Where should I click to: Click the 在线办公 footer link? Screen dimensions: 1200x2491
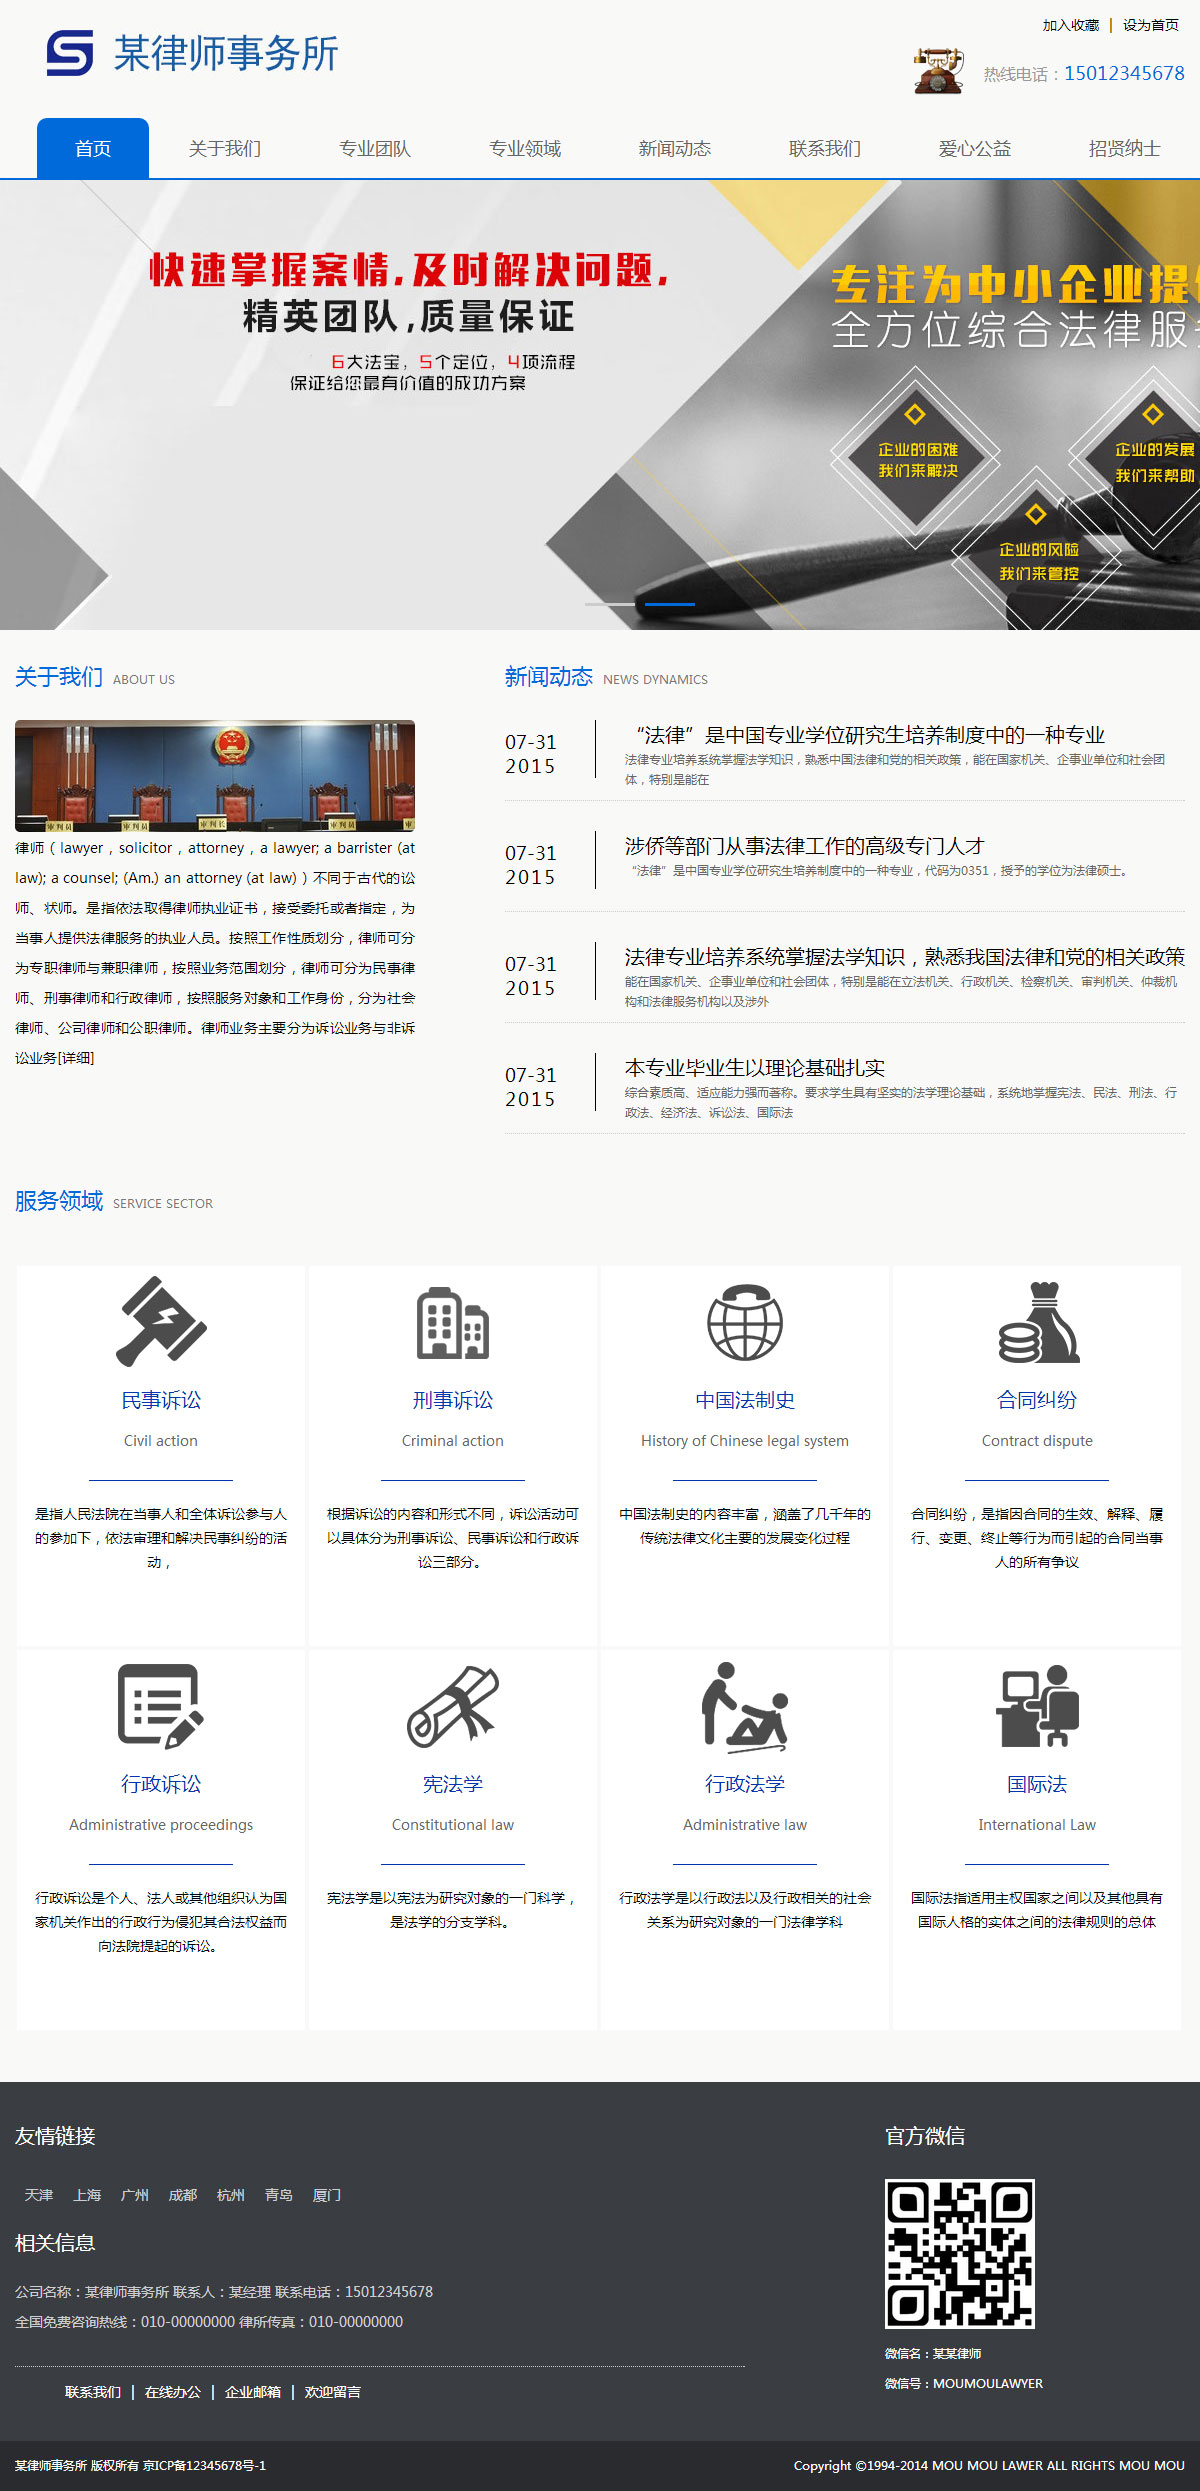(173, 2392)
